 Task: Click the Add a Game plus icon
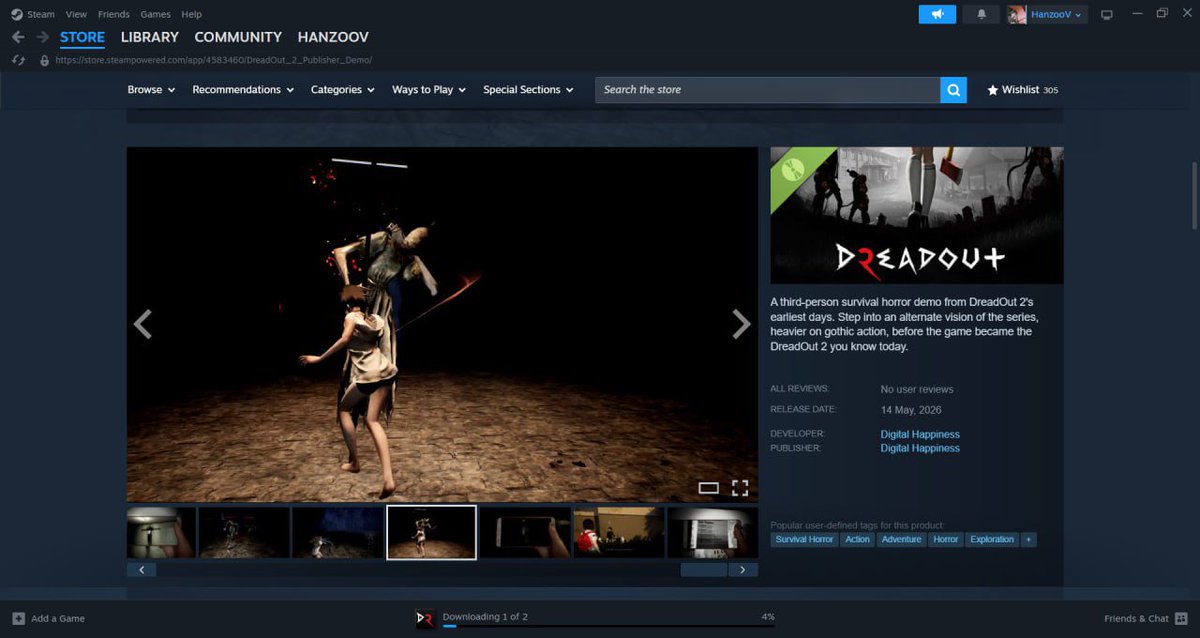(18, 618)
